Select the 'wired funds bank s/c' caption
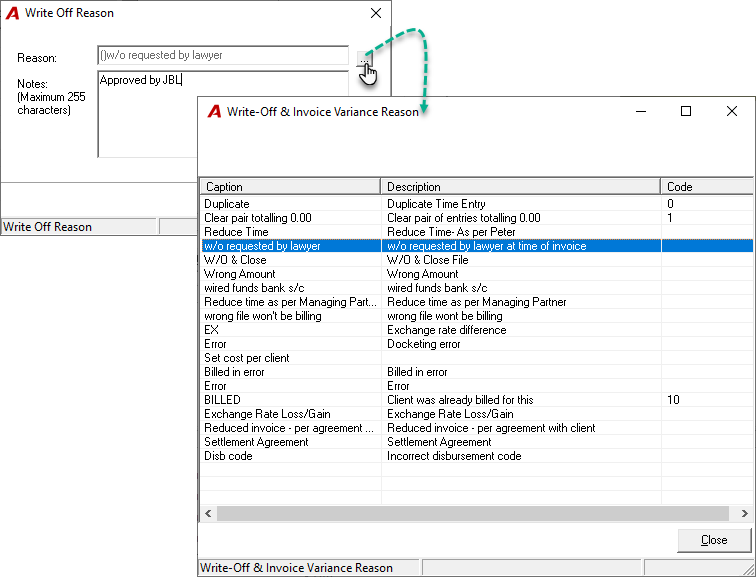Viewport: 756px width, 577px height. [254, 288]
